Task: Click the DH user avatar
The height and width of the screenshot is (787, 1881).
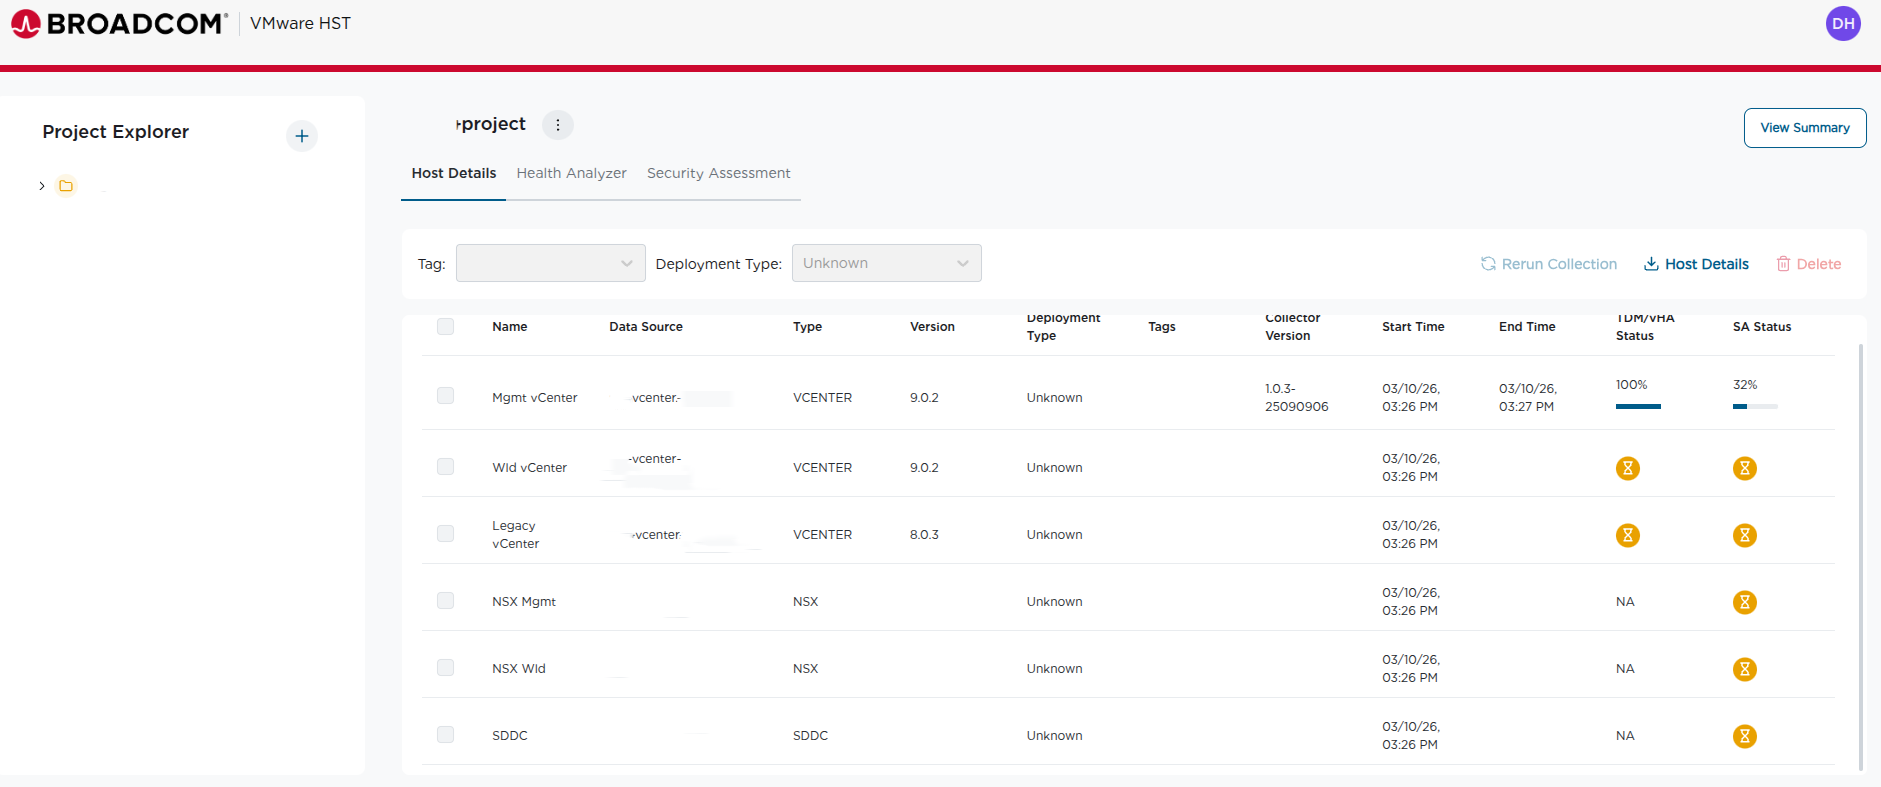Action: [x=1842, y=23]
